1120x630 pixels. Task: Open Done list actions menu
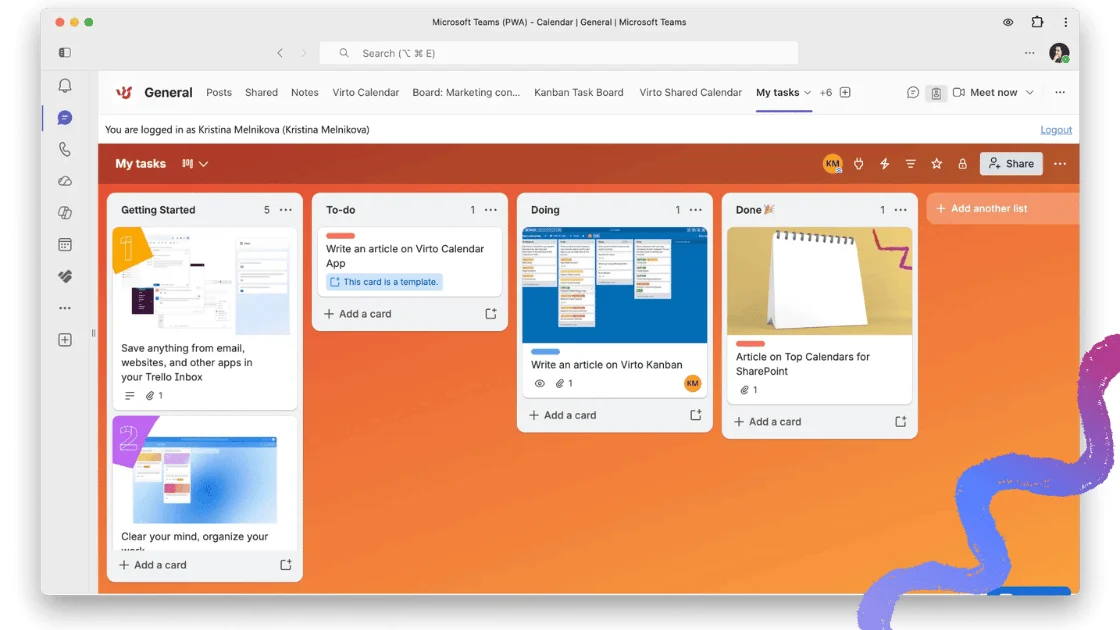(901, 210)
